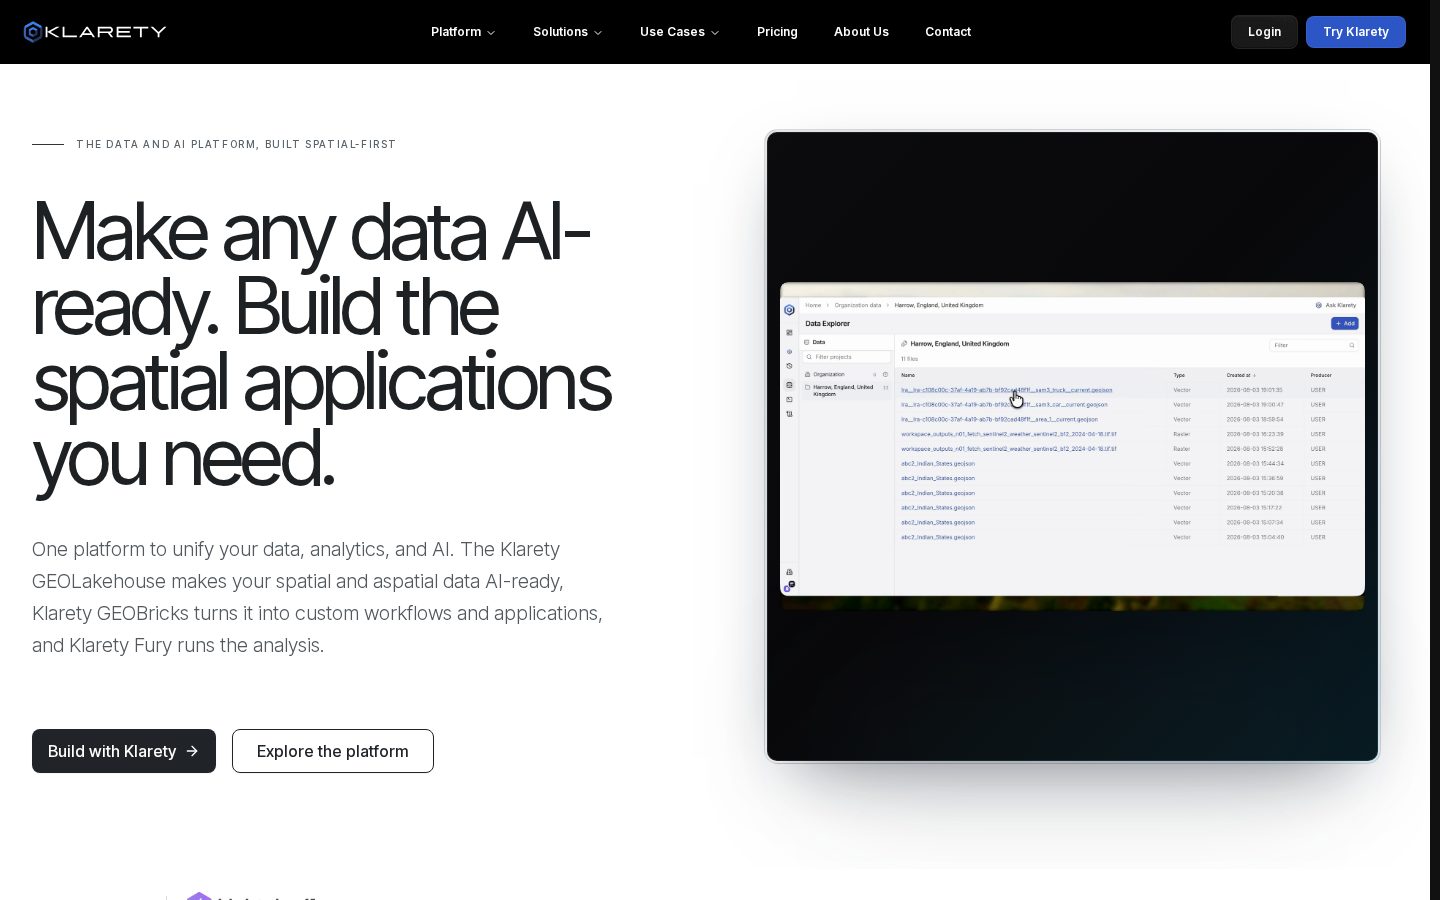Click Home in the demo app breadcrumb
The width and height of the screenshot is (1440, 900).
click(x=813, y=305)
